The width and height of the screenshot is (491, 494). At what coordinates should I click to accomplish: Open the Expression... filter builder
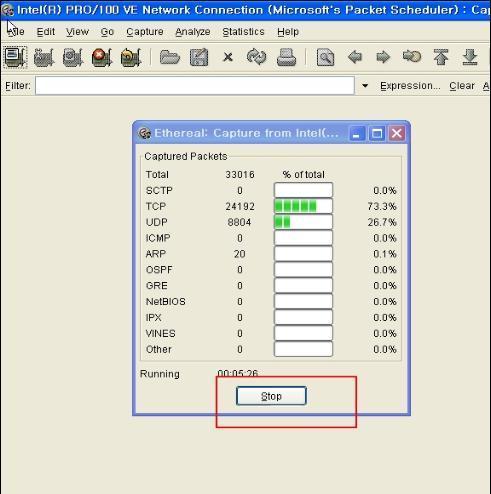click(x=410, y=86)
